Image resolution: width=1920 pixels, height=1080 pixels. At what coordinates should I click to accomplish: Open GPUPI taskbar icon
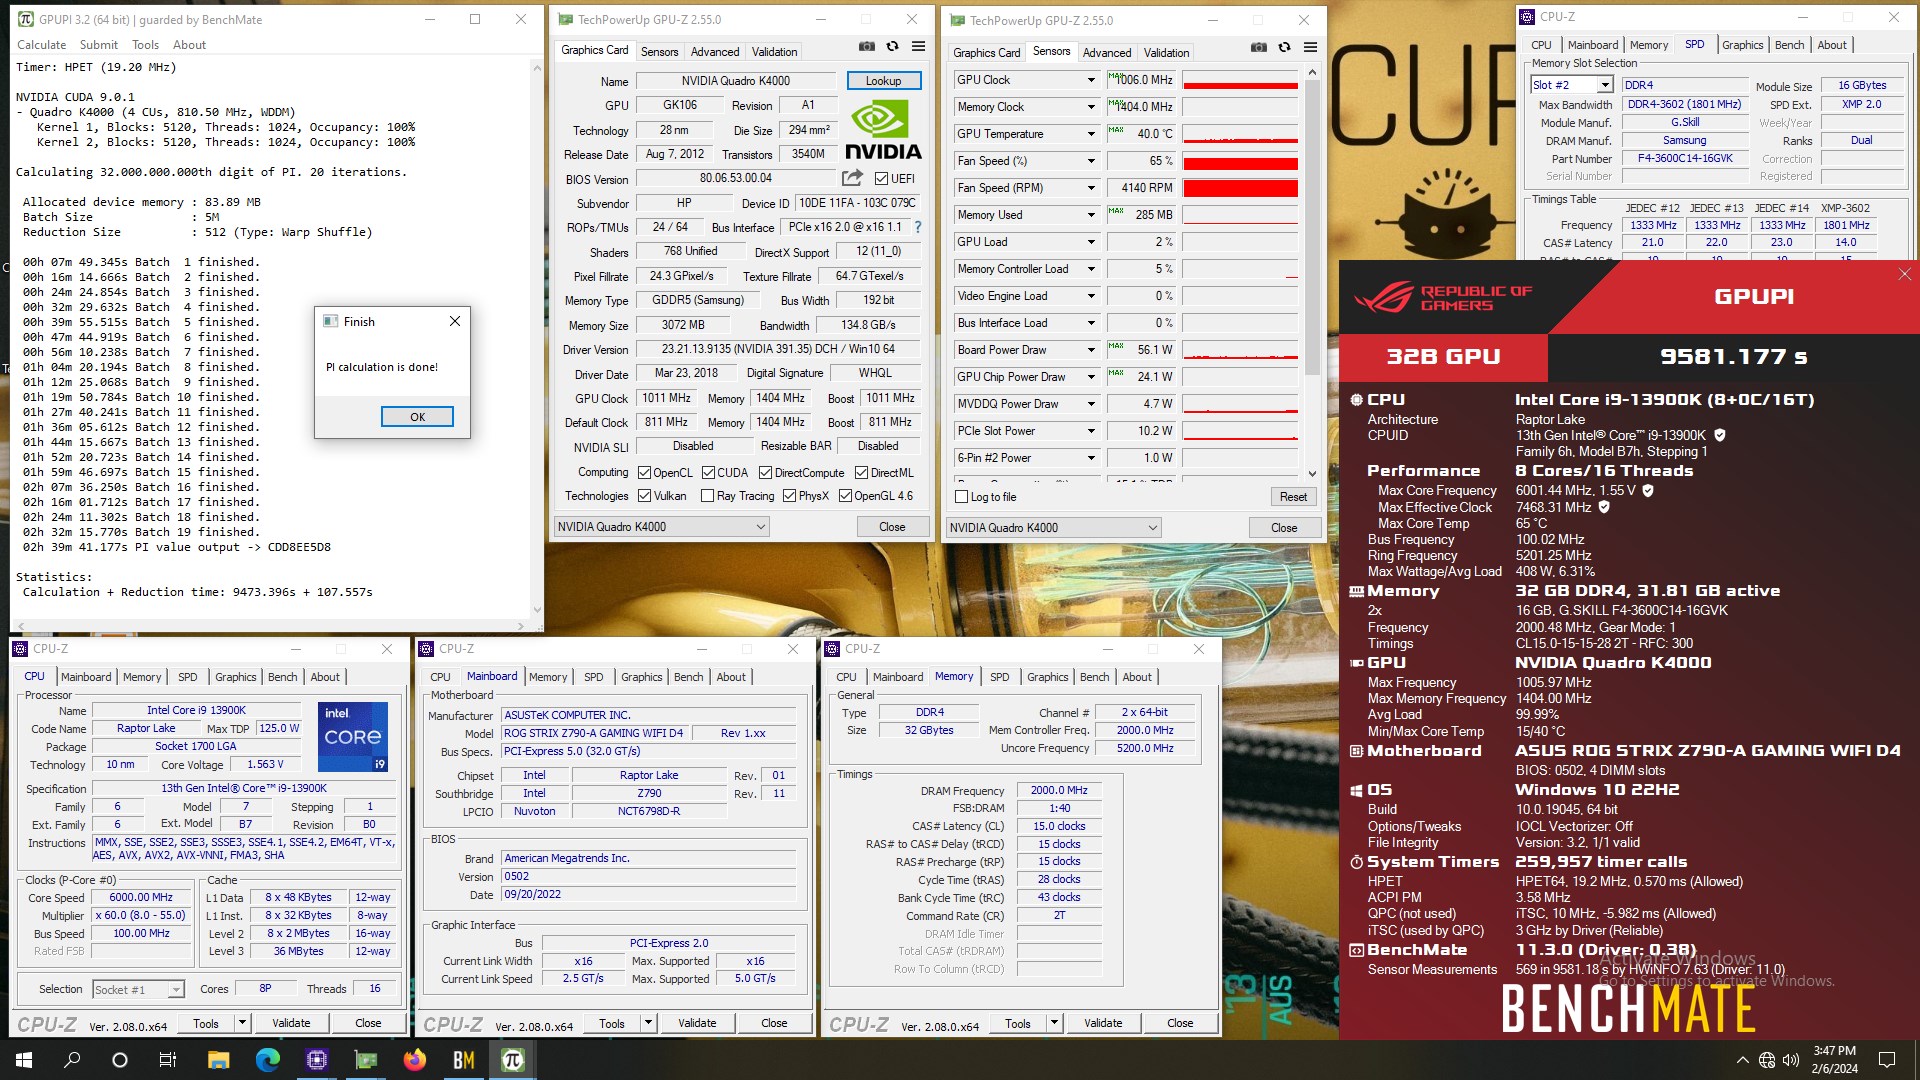click(512, 1060)
